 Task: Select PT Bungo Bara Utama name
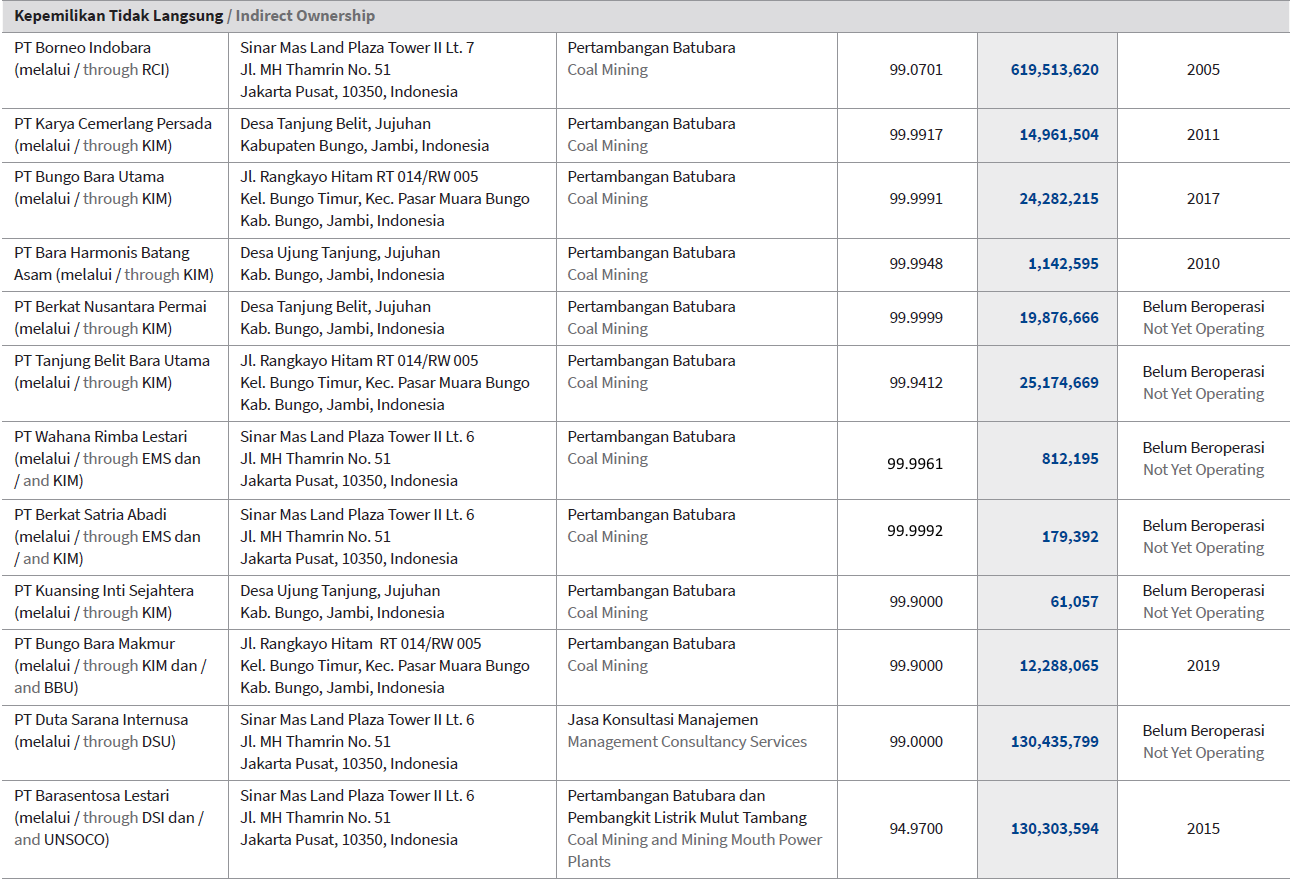[x=89, y=177]
